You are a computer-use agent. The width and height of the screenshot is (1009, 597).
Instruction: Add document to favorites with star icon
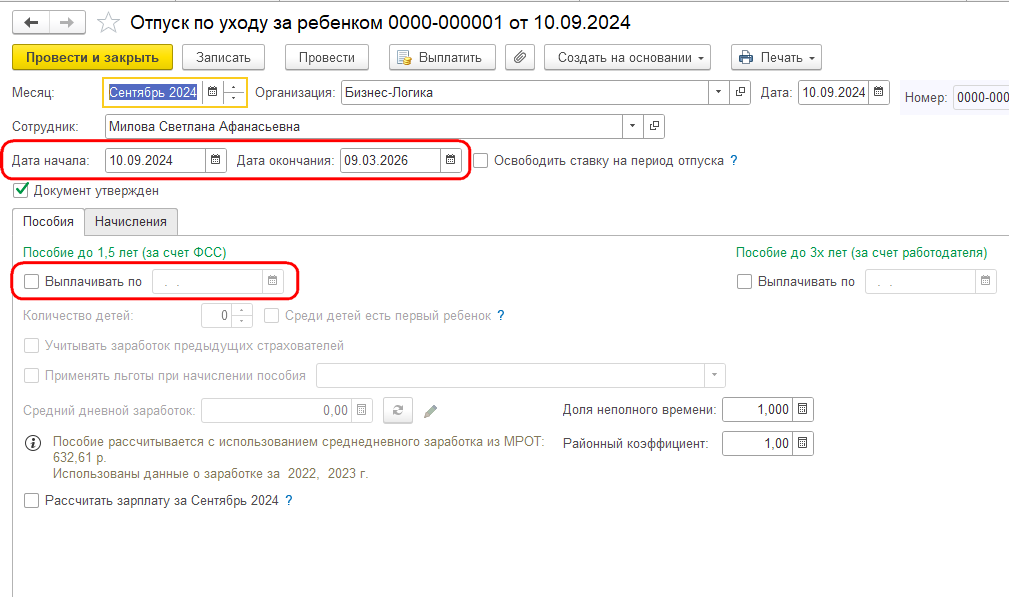click(x=108, y=23)
